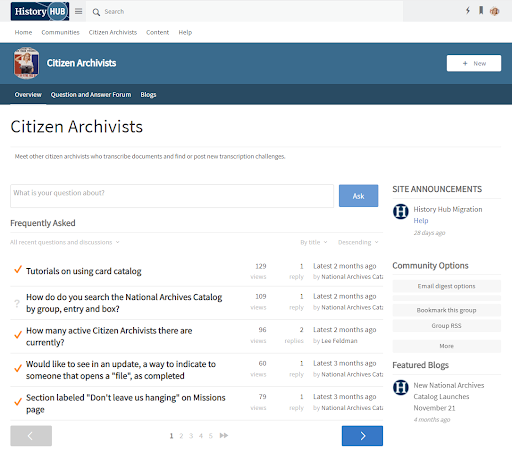Click the magnifier search icon
Image resolution: width=512 pixels, height=451 pixels.
[x=96, y=12]
